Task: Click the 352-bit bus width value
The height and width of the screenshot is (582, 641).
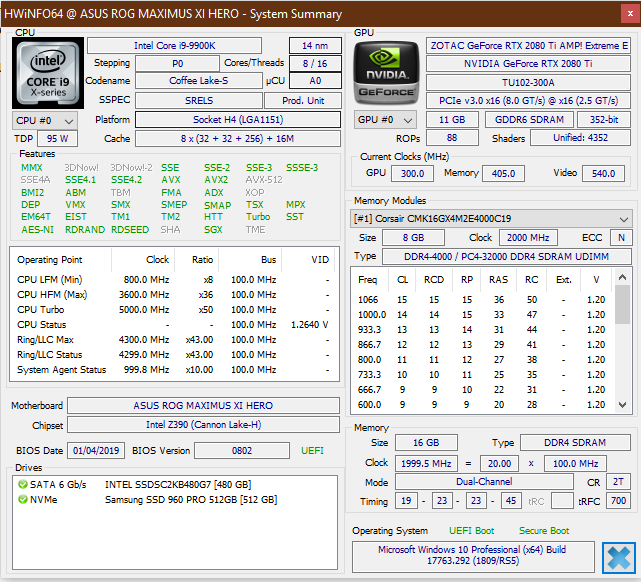Action: tap(604, 120)
